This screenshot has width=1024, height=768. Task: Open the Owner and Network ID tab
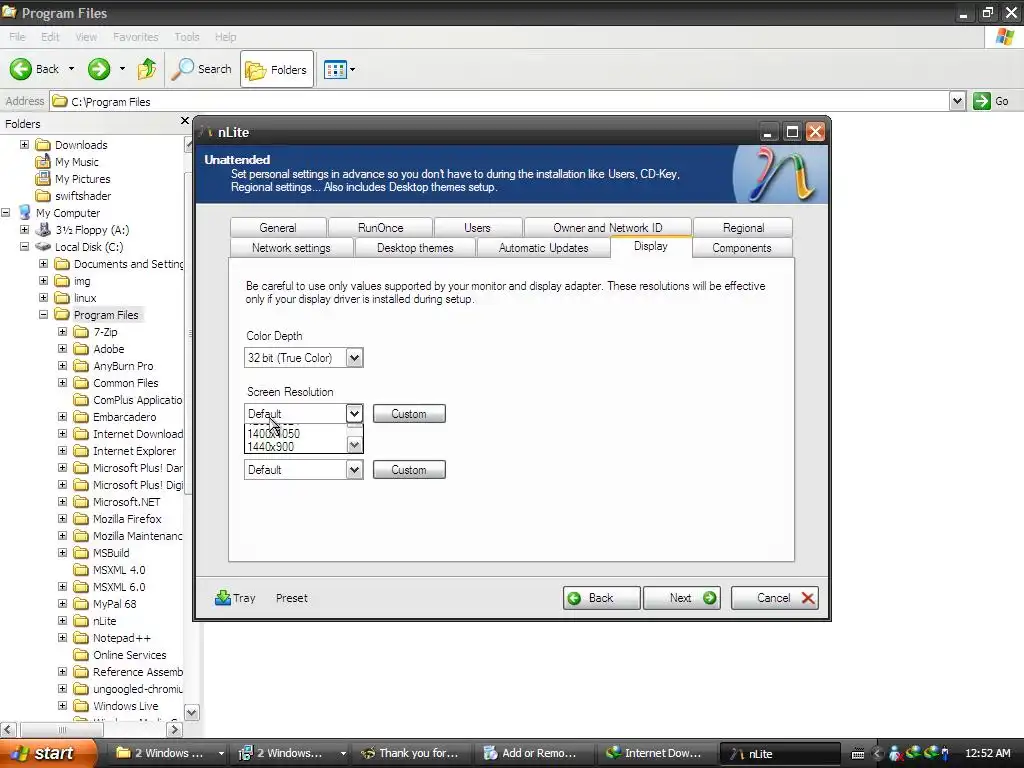[x=607, y=227]
